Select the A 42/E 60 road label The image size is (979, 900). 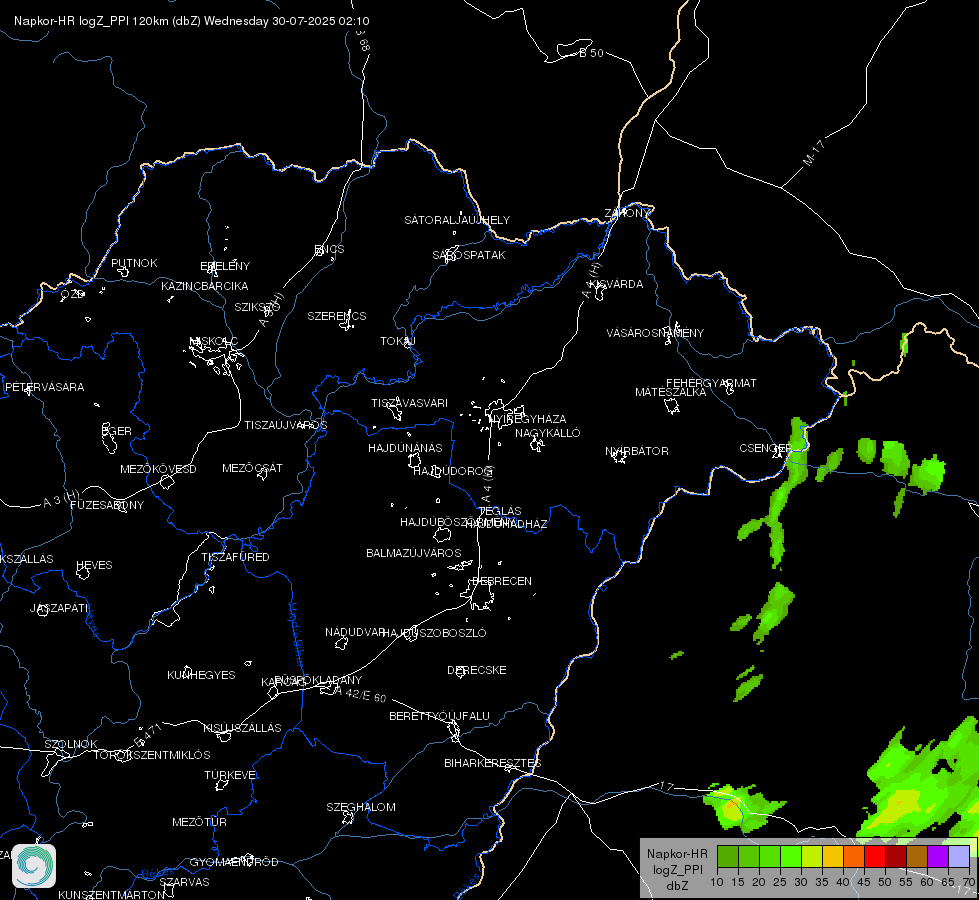(360, 695)
